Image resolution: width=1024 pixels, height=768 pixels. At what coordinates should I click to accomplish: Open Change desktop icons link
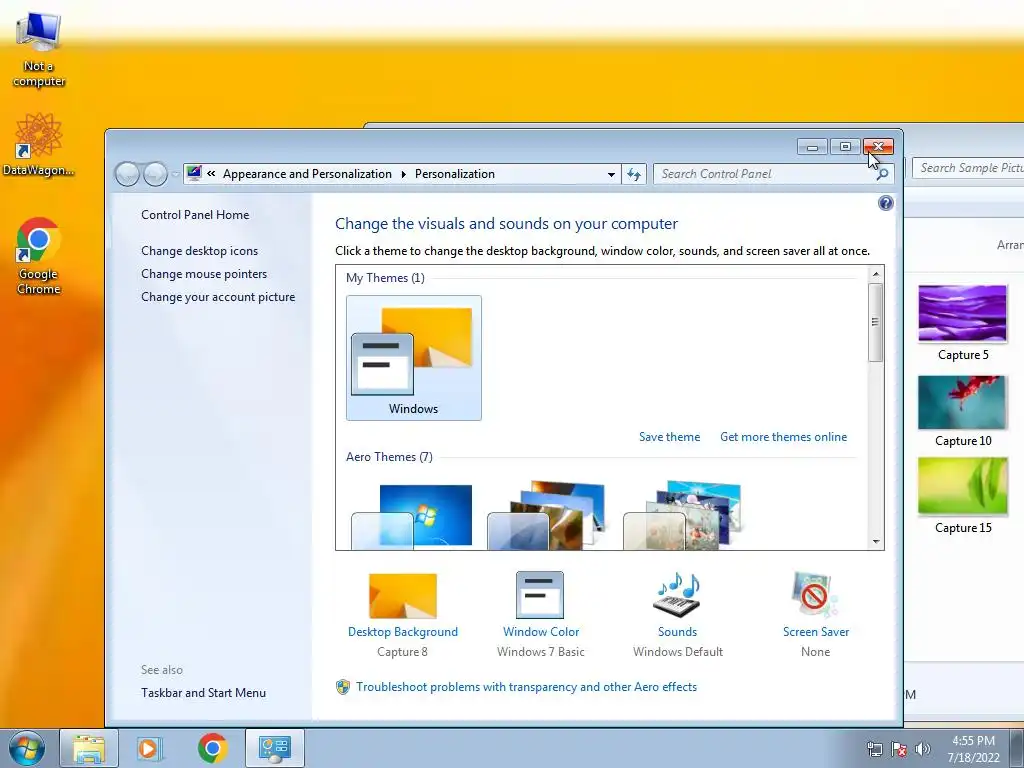point(199,251)
